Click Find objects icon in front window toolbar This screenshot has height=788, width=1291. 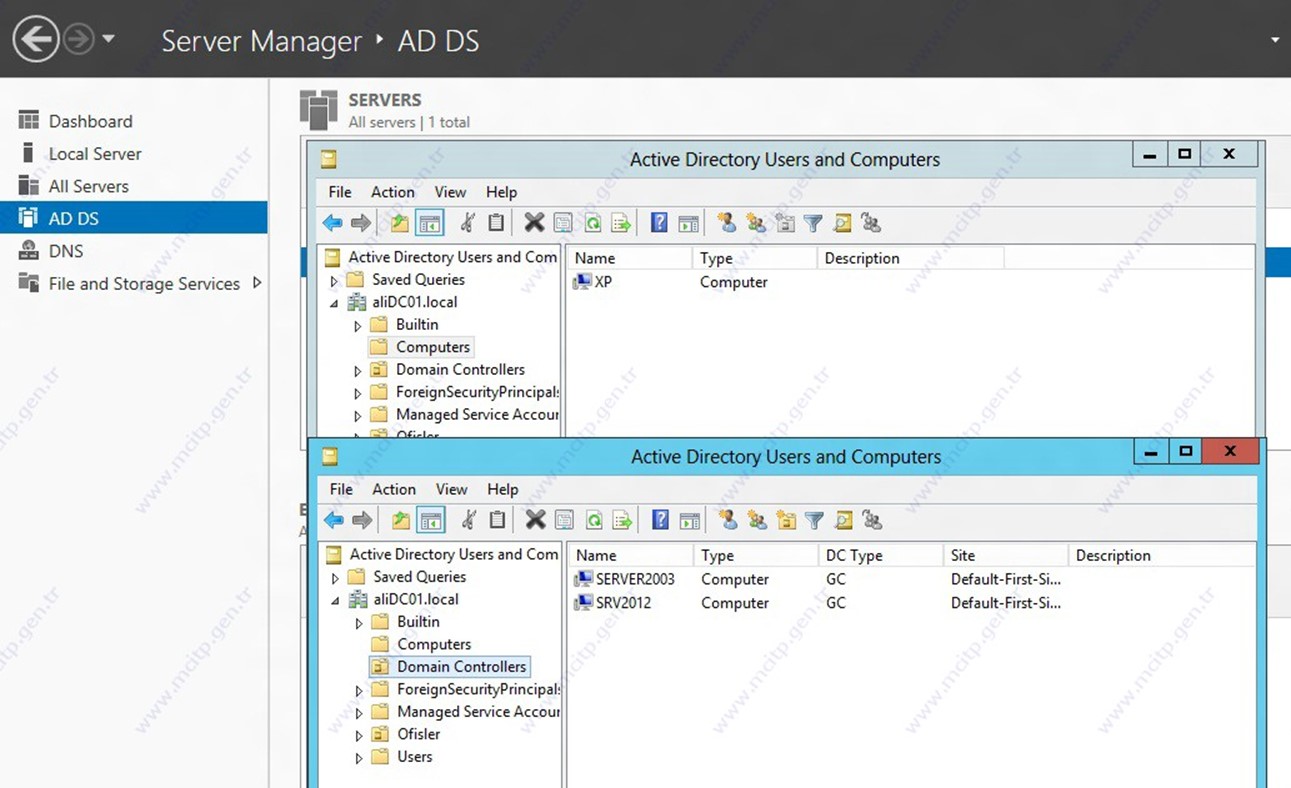click(843, 520)
